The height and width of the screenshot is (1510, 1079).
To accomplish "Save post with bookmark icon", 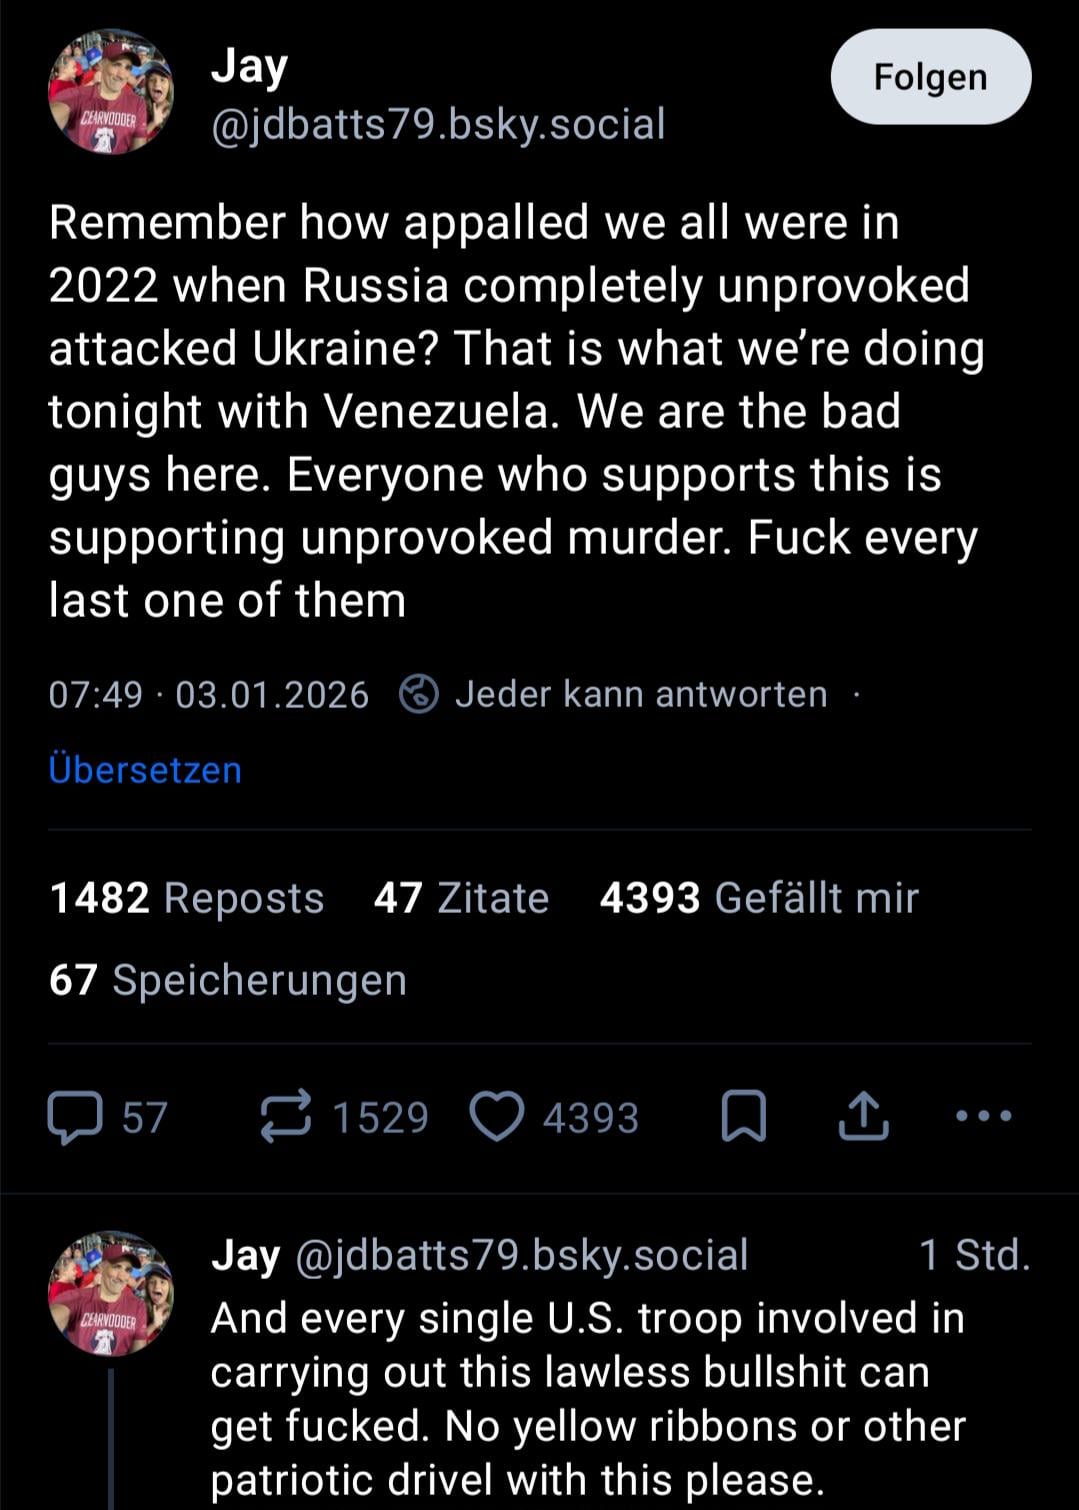I will 744,1117.
